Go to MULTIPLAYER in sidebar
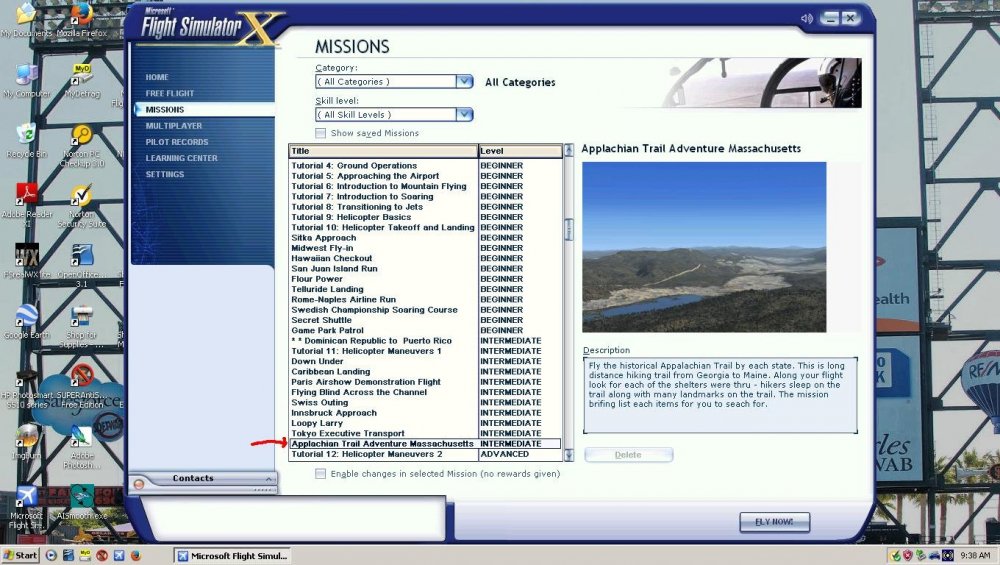 pyautogui.click(x=173, y=126)
